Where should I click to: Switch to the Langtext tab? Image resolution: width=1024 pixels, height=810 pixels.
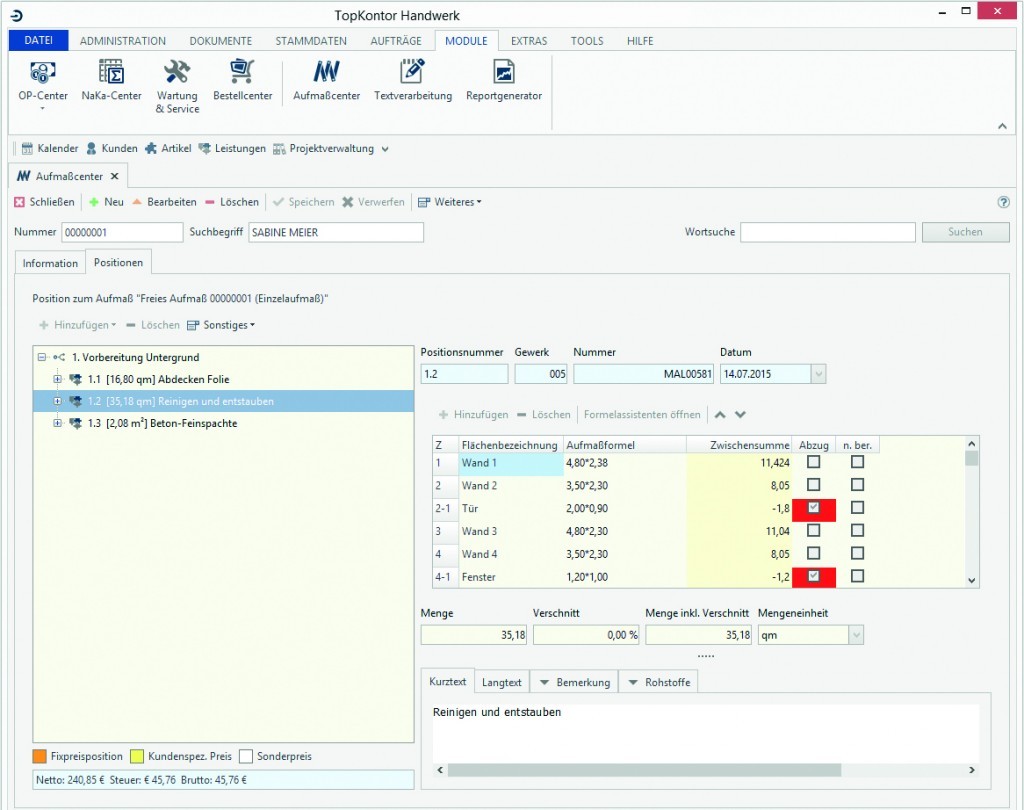[x=502, y=683]
